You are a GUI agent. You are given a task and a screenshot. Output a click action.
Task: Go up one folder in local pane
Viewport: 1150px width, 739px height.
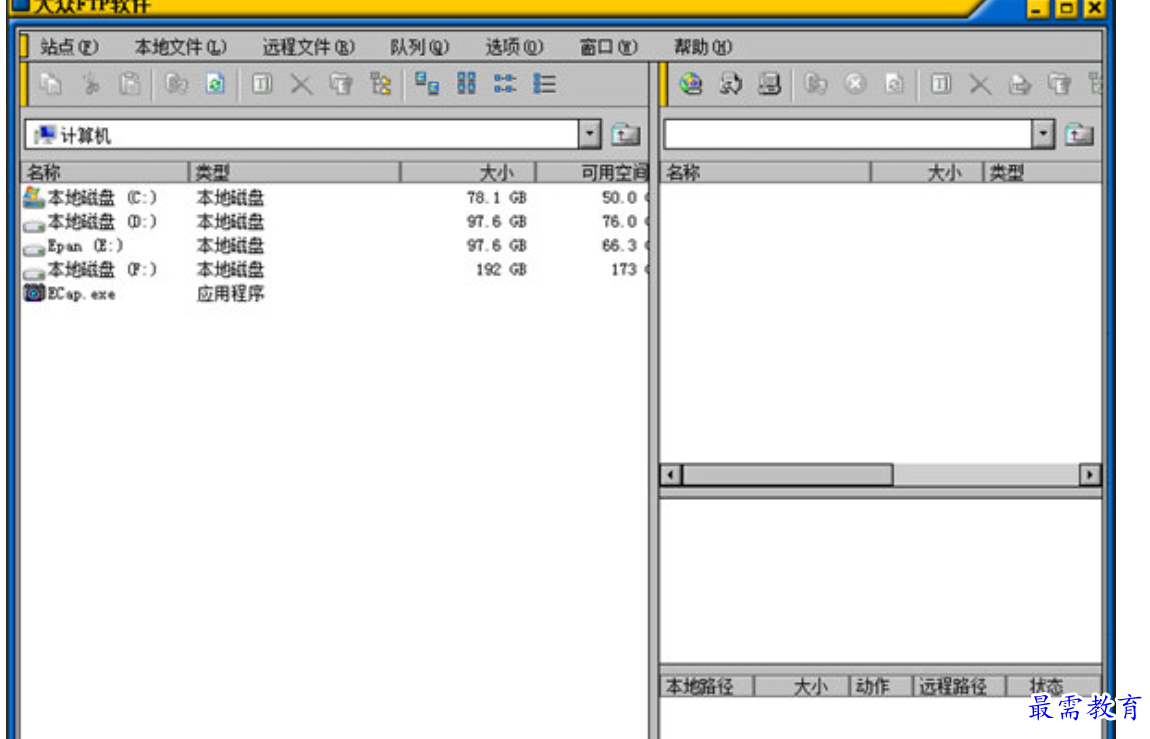[x=626, y=134]
